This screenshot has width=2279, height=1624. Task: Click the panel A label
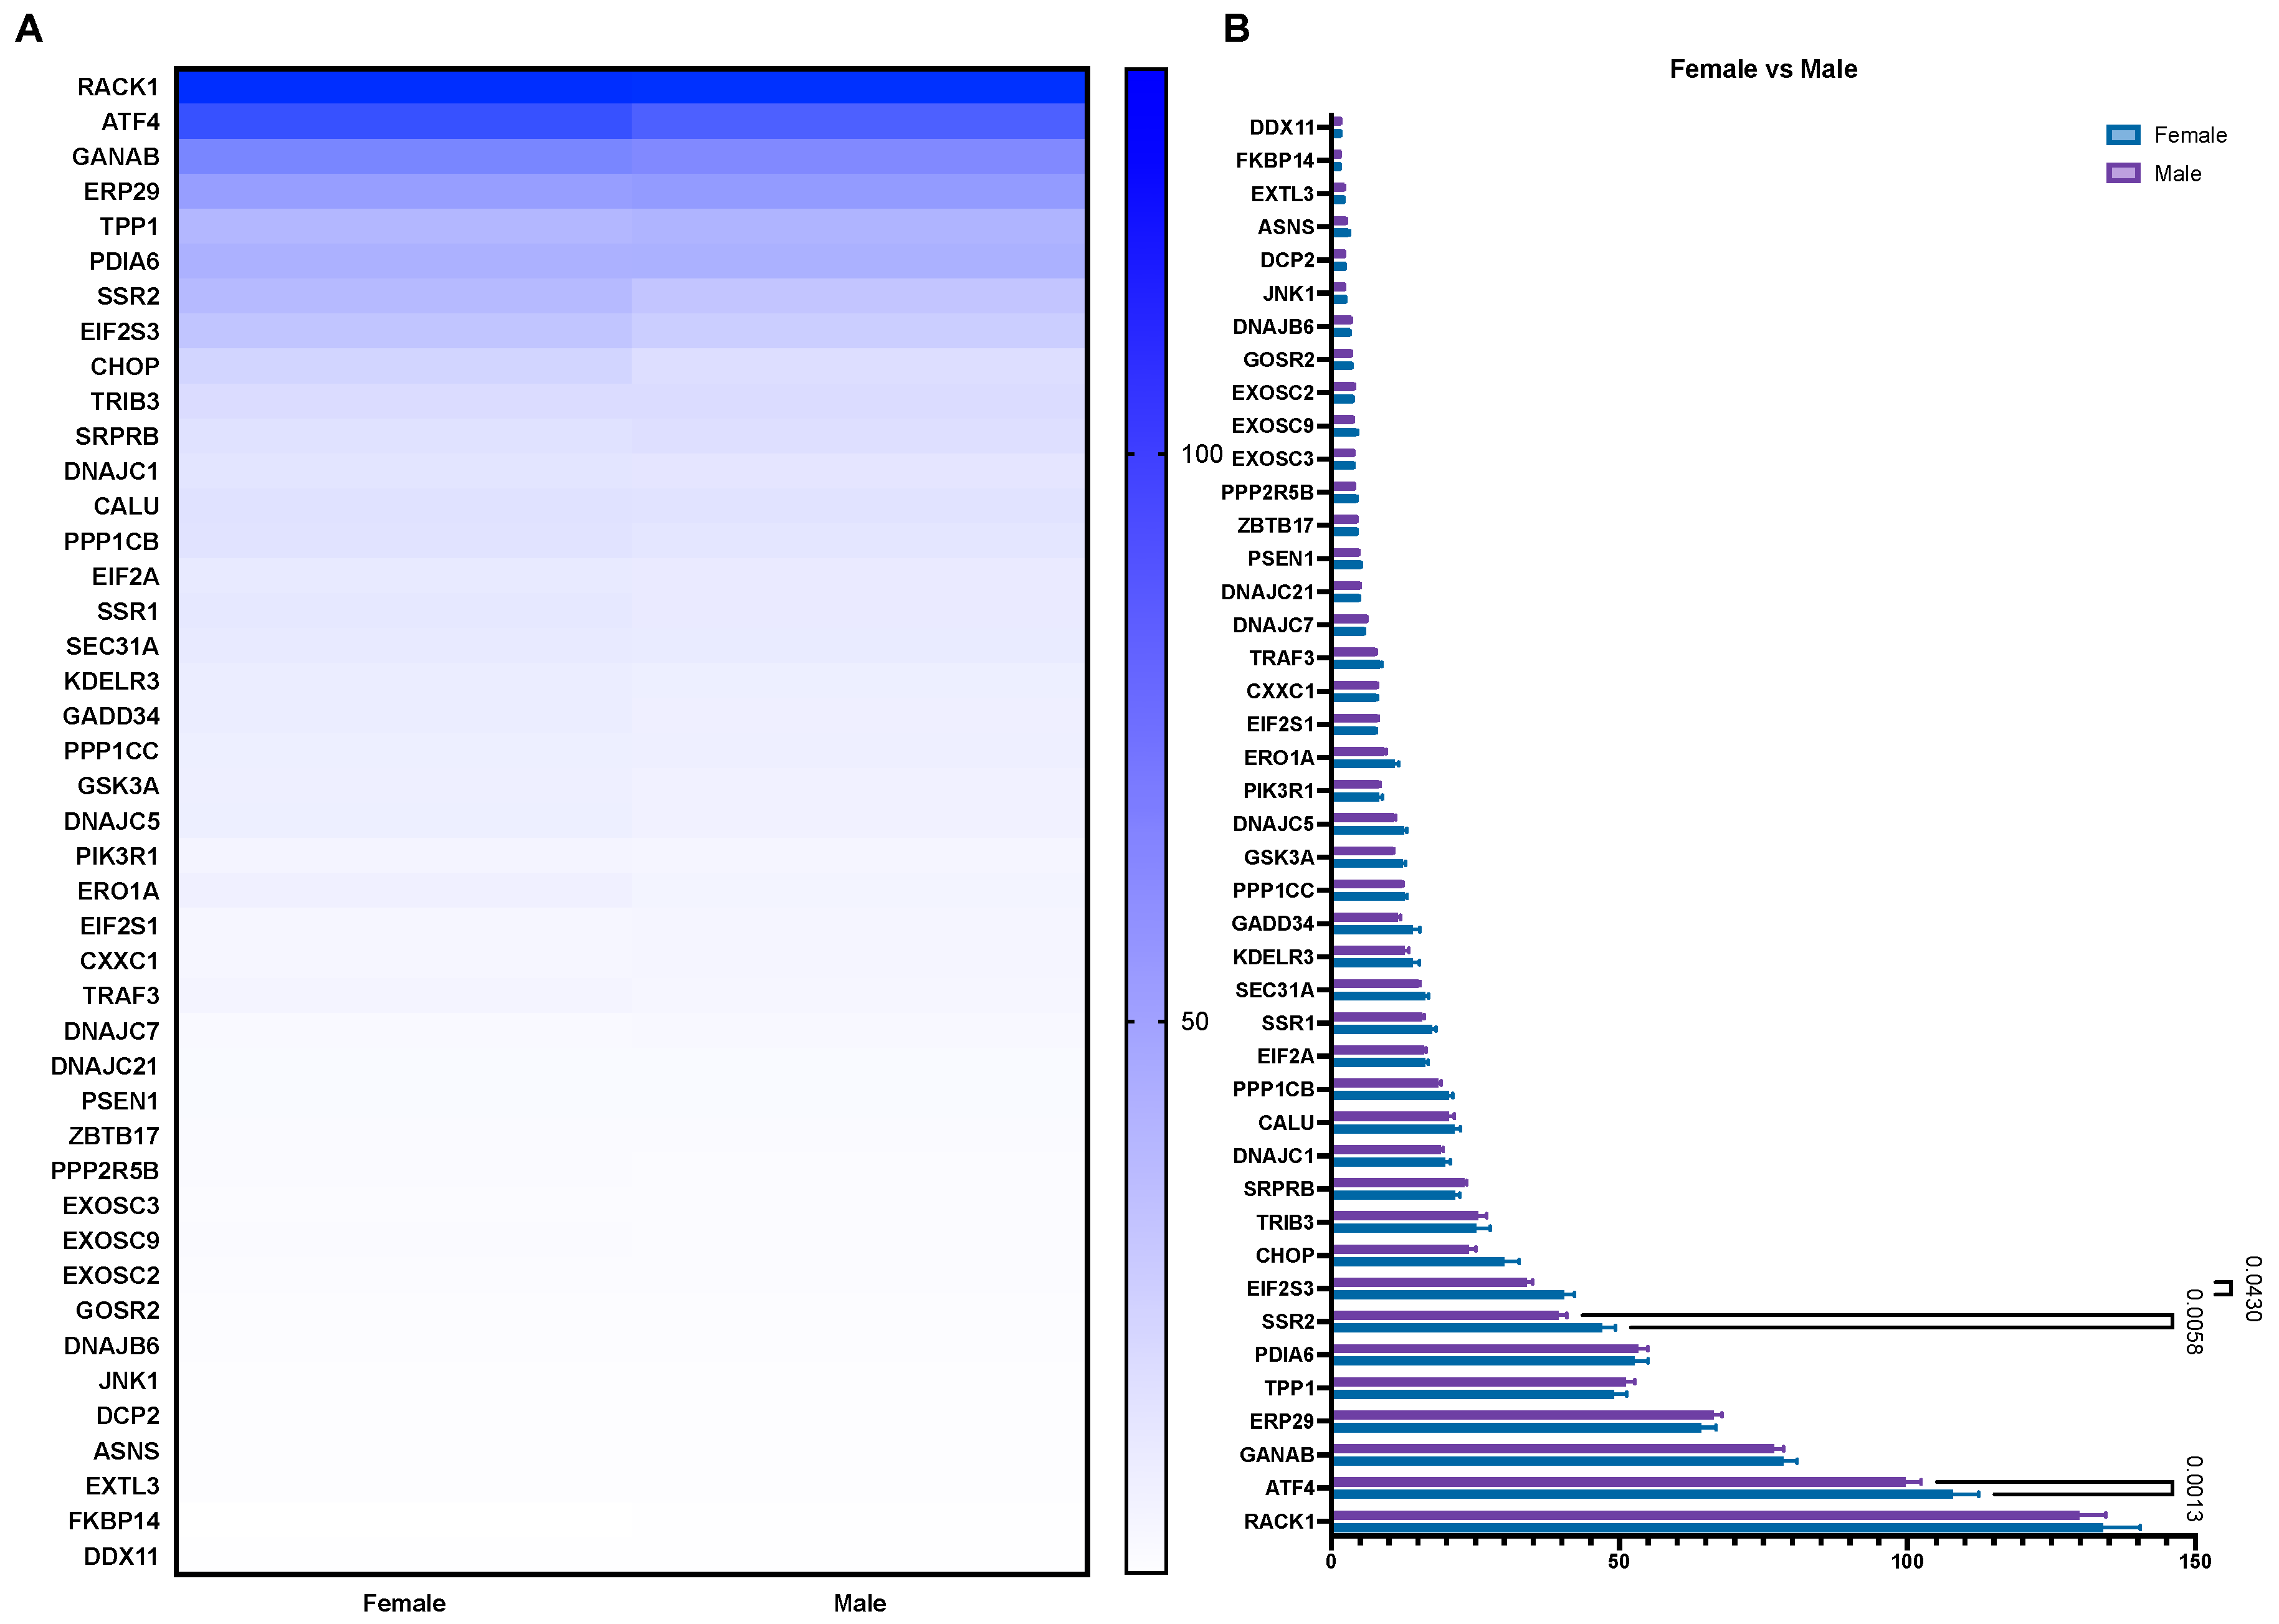(29, 28)
